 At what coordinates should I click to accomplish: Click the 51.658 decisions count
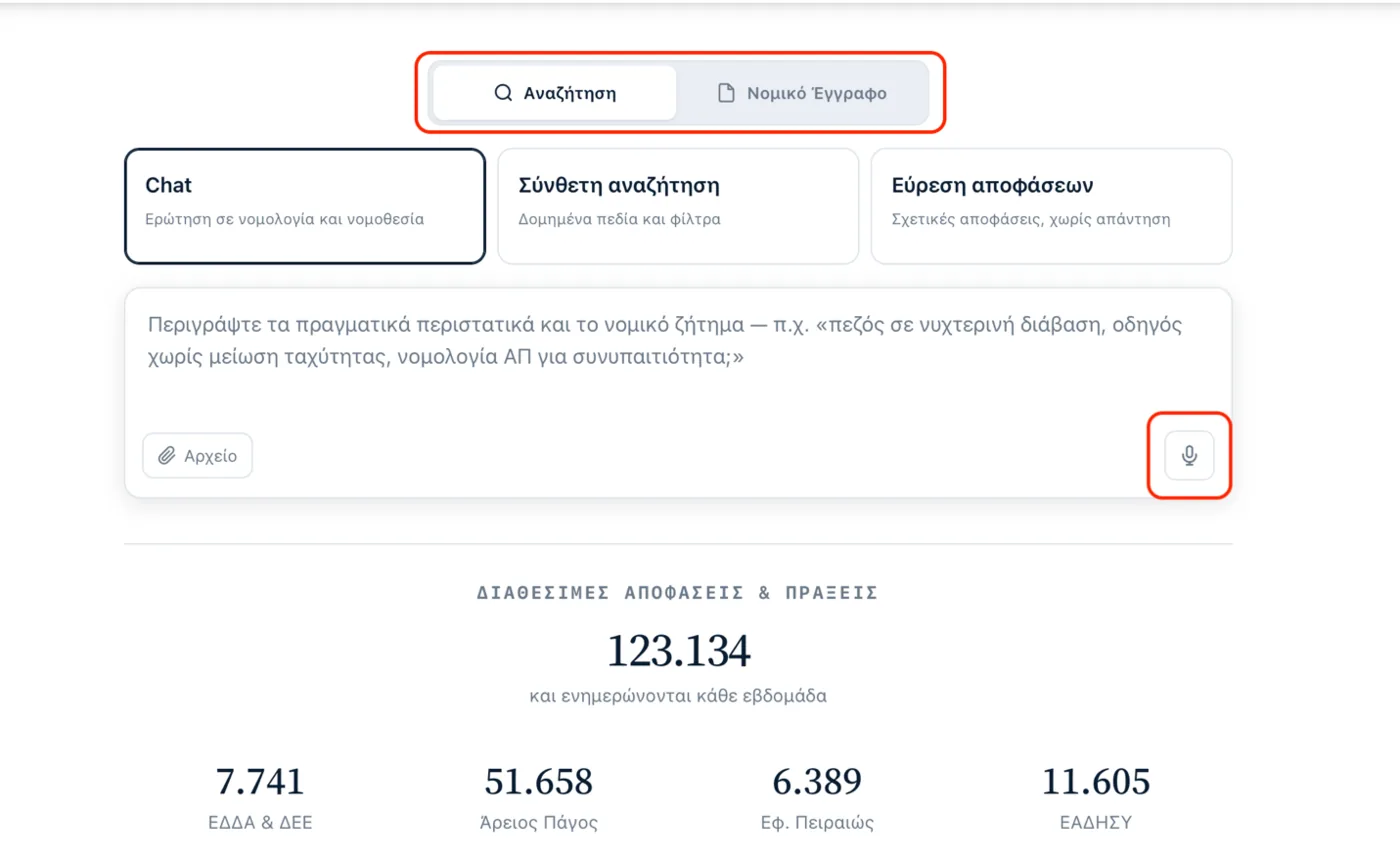click(x=539, y=782)
